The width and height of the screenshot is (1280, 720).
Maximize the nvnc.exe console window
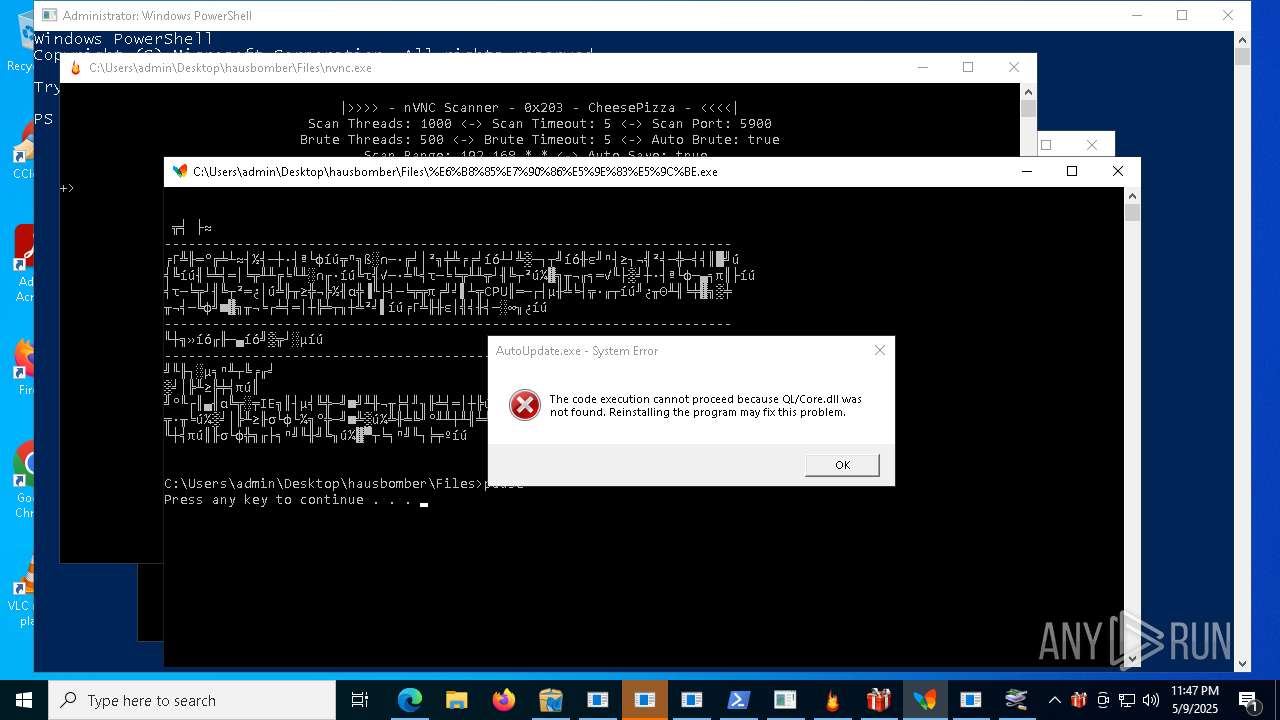967,67
